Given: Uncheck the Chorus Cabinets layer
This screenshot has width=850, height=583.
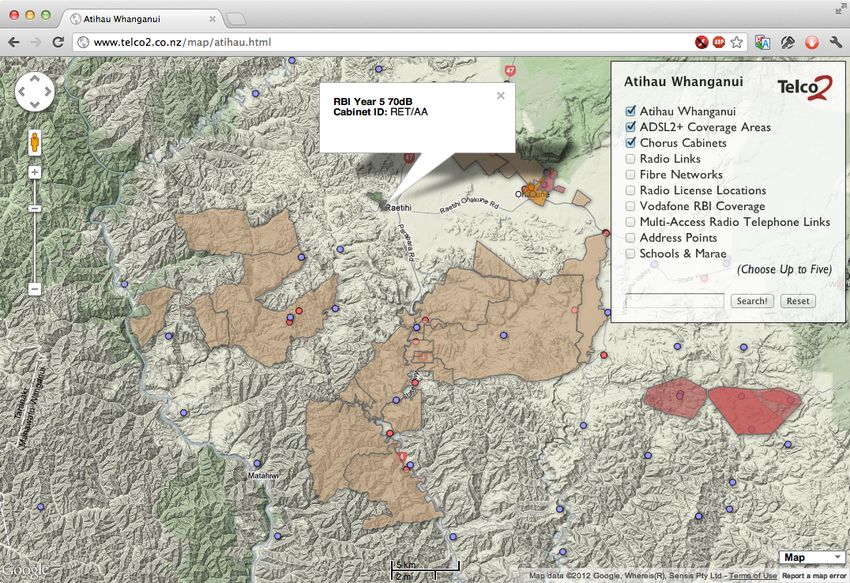Looking at the screenshot, I should [x=630, y=143].
